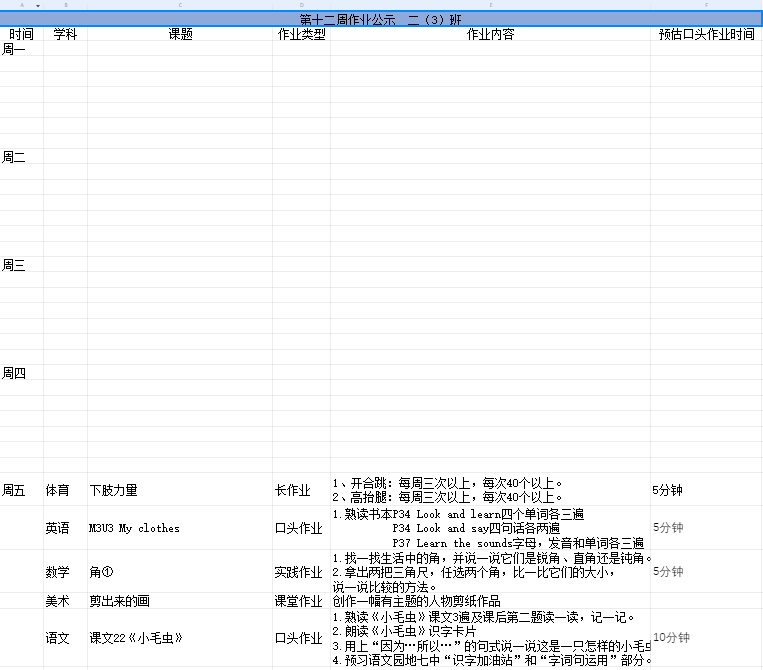
Task: Select column D by its header
Action: pyautogui.click(x=301, y=5)
